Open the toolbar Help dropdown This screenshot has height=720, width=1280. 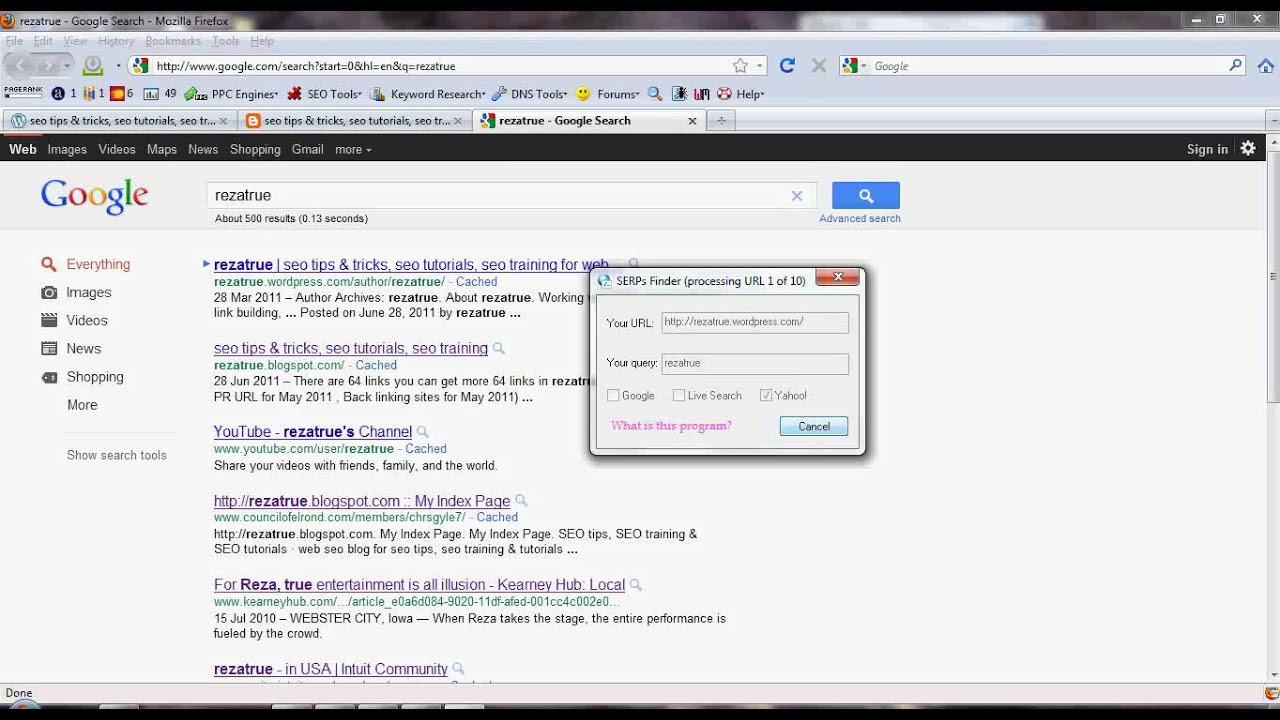click(x=740, y=94)
